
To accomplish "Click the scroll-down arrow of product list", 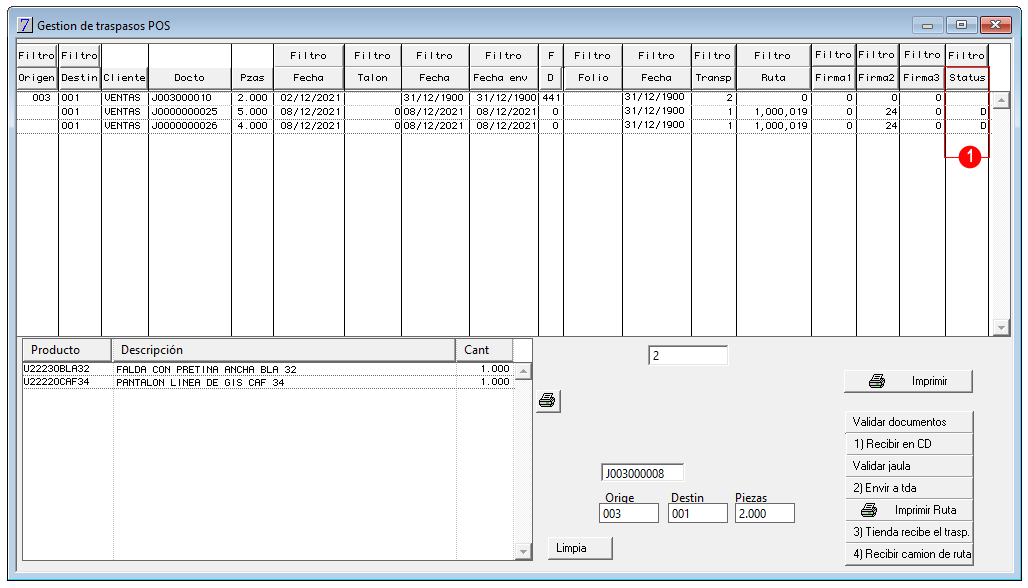I will pyautogui.click(x=523, y=551).
